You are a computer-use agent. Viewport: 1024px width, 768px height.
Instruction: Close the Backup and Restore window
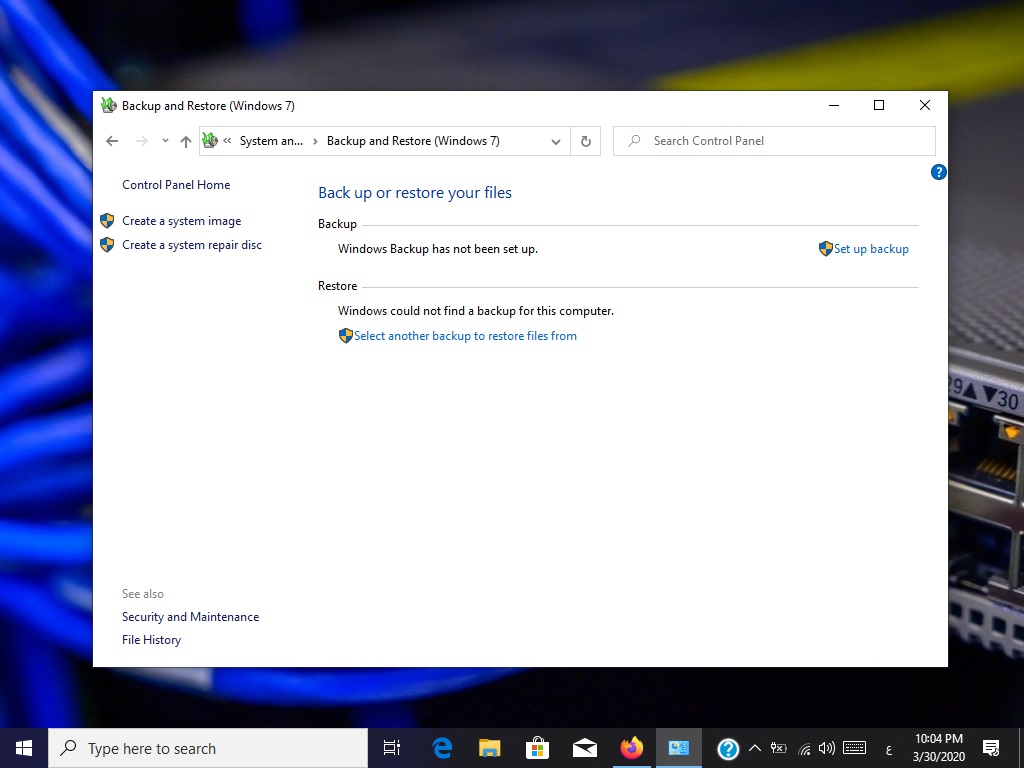[925, 105]
